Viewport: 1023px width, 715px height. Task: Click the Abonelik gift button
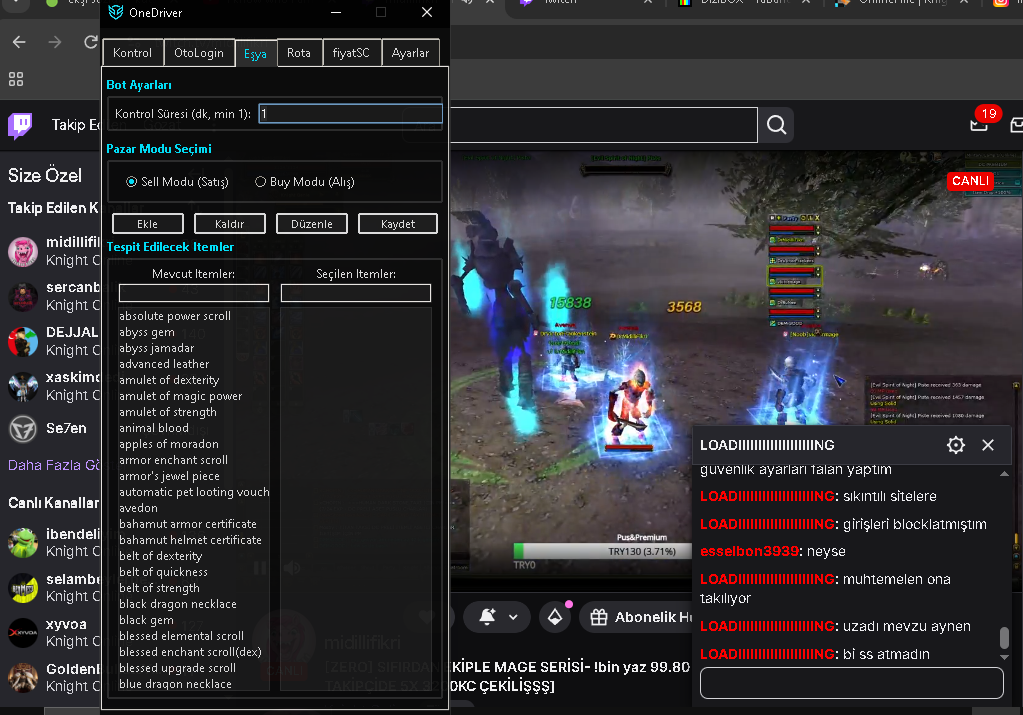636,617
